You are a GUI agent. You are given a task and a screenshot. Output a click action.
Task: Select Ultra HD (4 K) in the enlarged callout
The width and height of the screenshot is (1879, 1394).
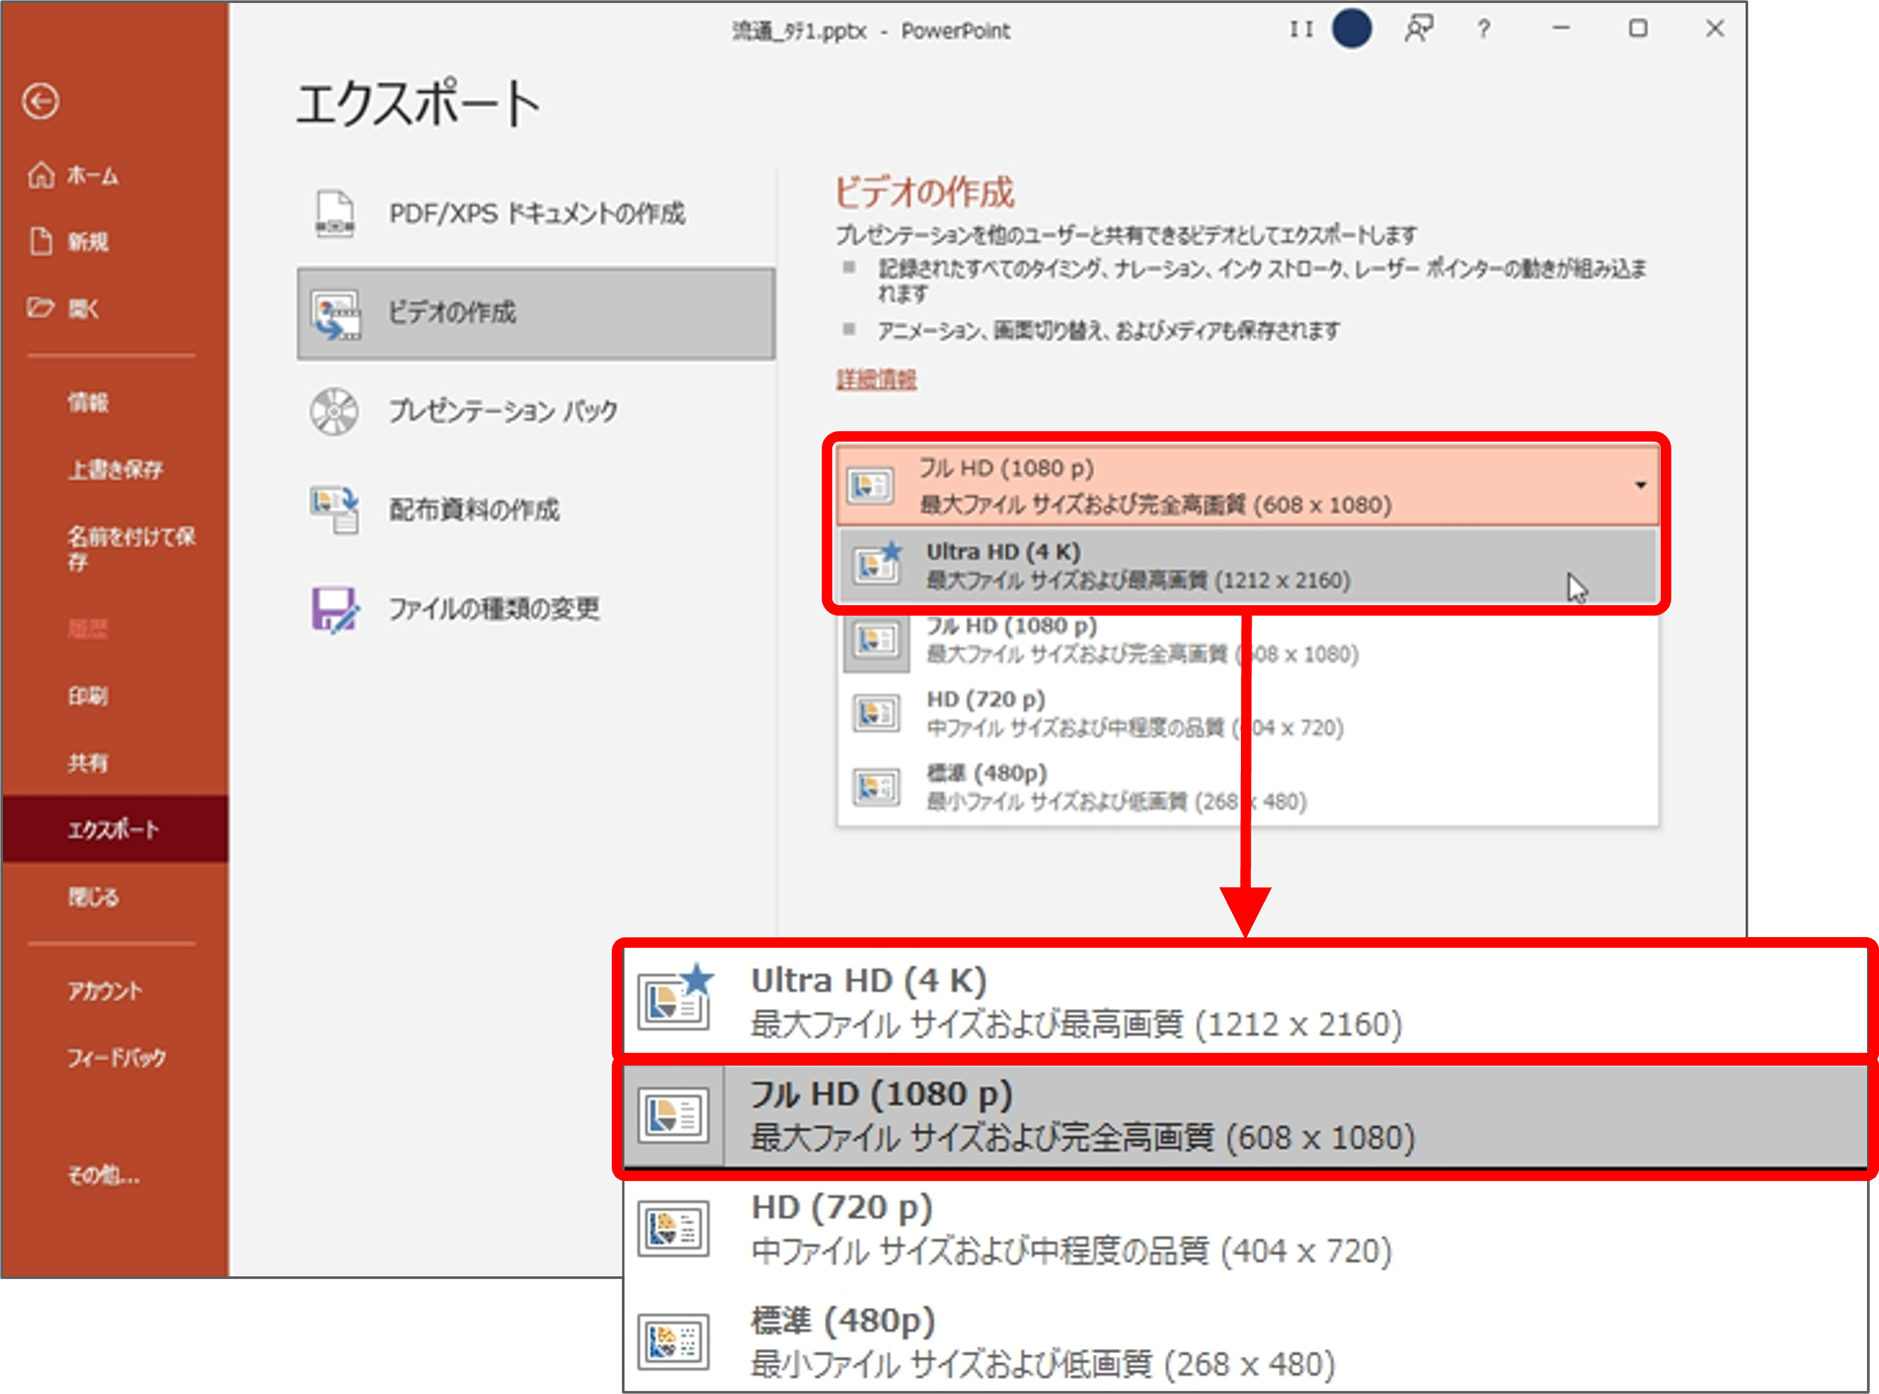[x=1245, y=1001]
